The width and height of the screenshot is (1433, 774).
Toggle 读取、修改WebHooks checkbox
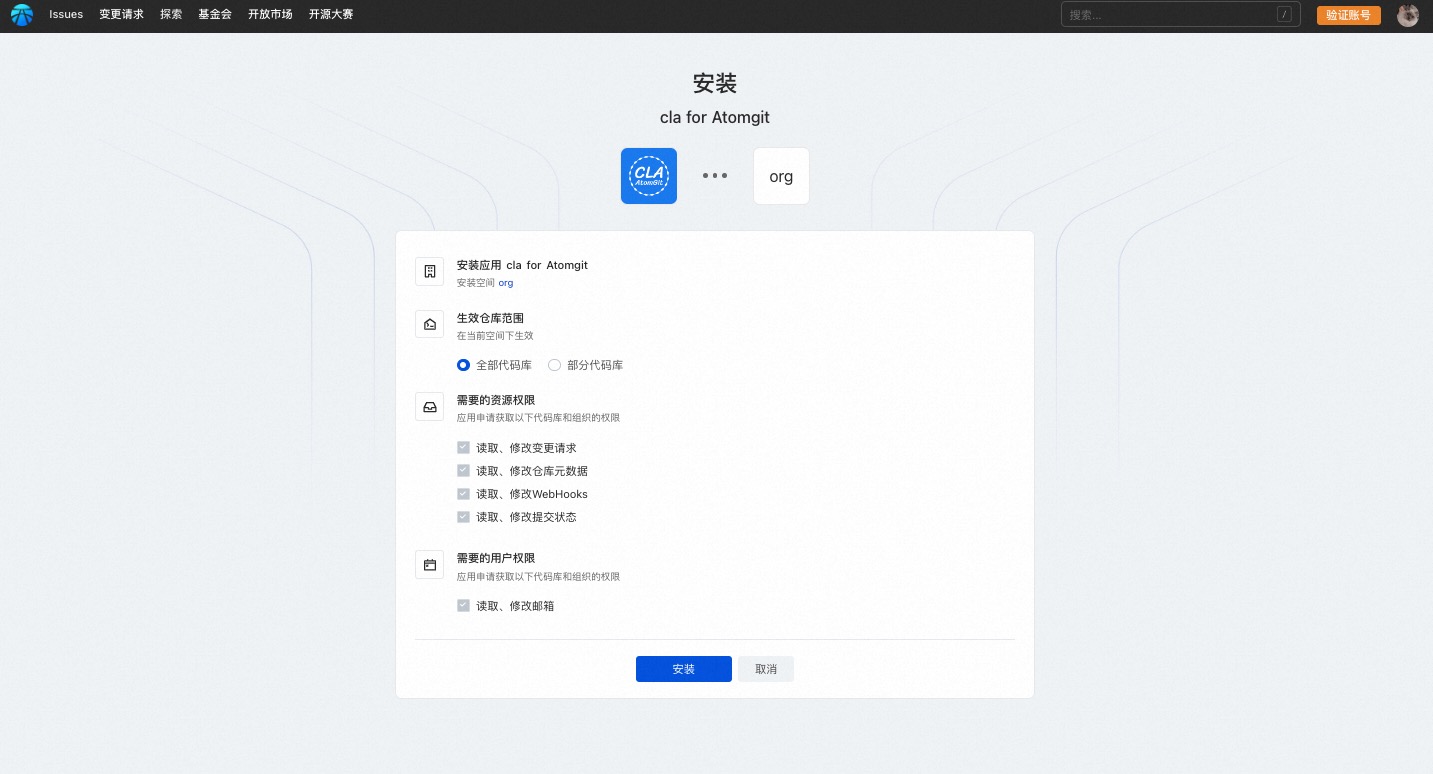tap(463, 494)
